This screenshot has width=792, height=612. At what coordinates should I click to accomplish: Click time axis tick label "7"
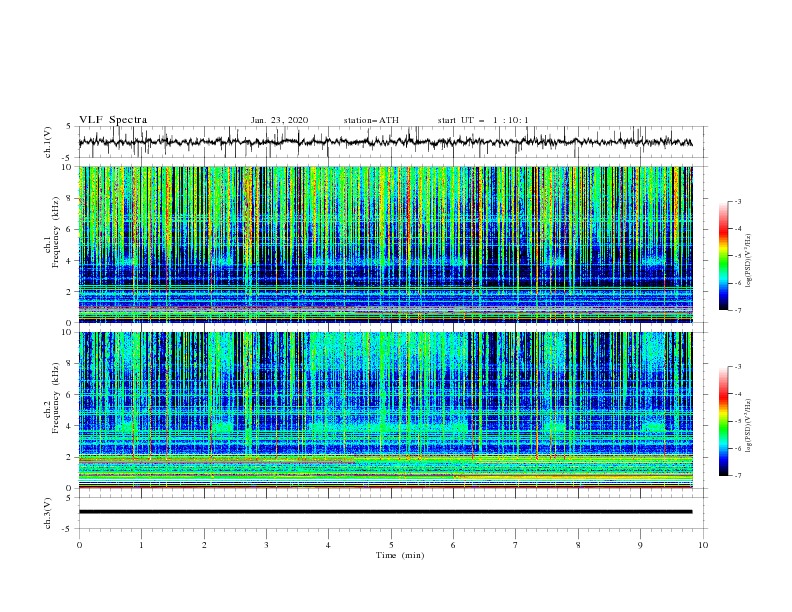coord(516,545)
